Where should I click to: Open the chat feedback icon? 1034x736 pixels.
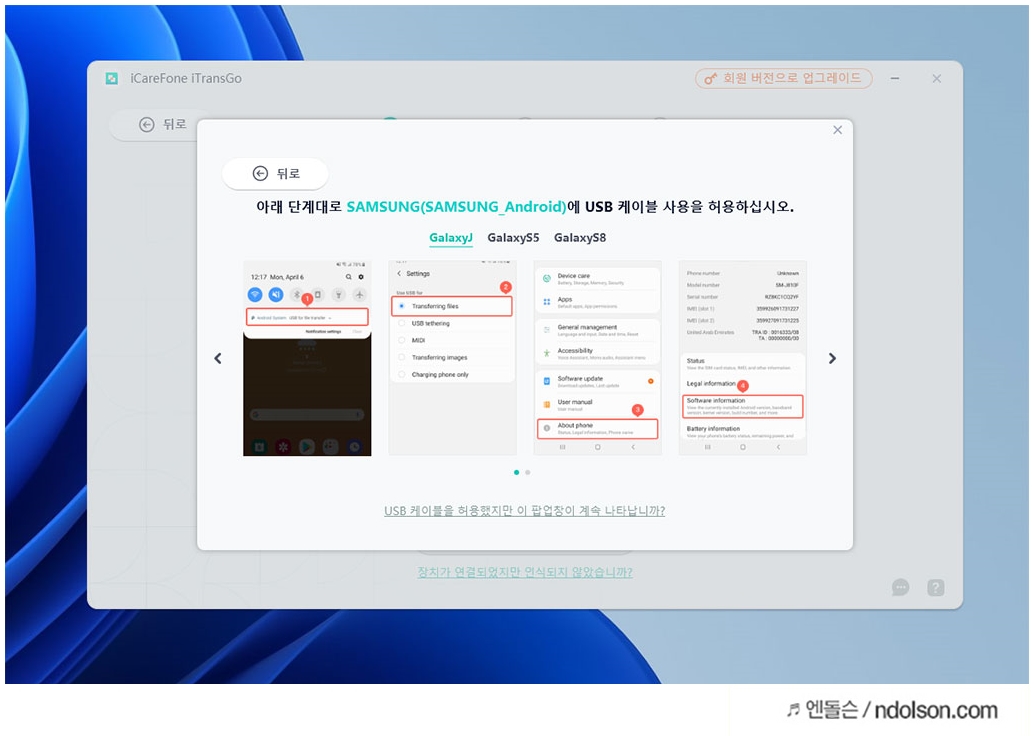pyautogui.click(x=900, y=587)
